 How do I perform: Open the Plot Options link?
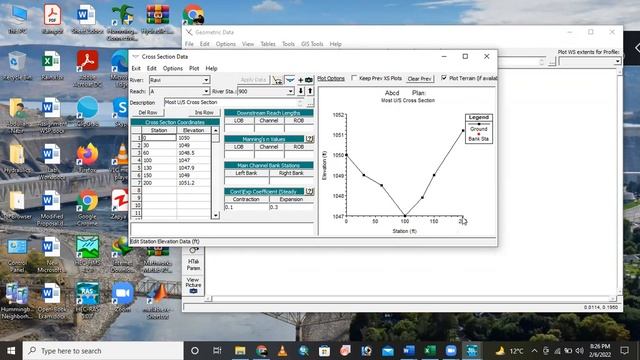click(331, 78)
